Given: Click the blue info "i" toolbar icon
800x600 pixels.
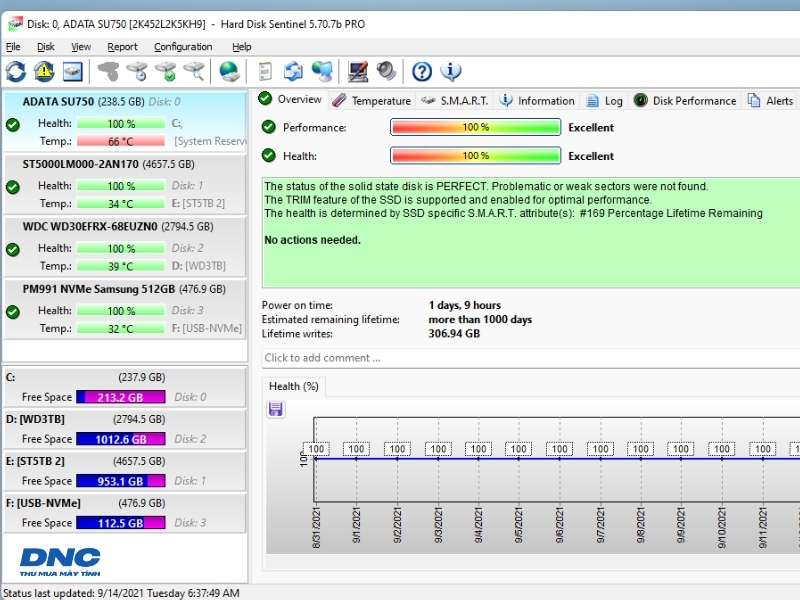Looking at the screenshot, I should (451, 71).
